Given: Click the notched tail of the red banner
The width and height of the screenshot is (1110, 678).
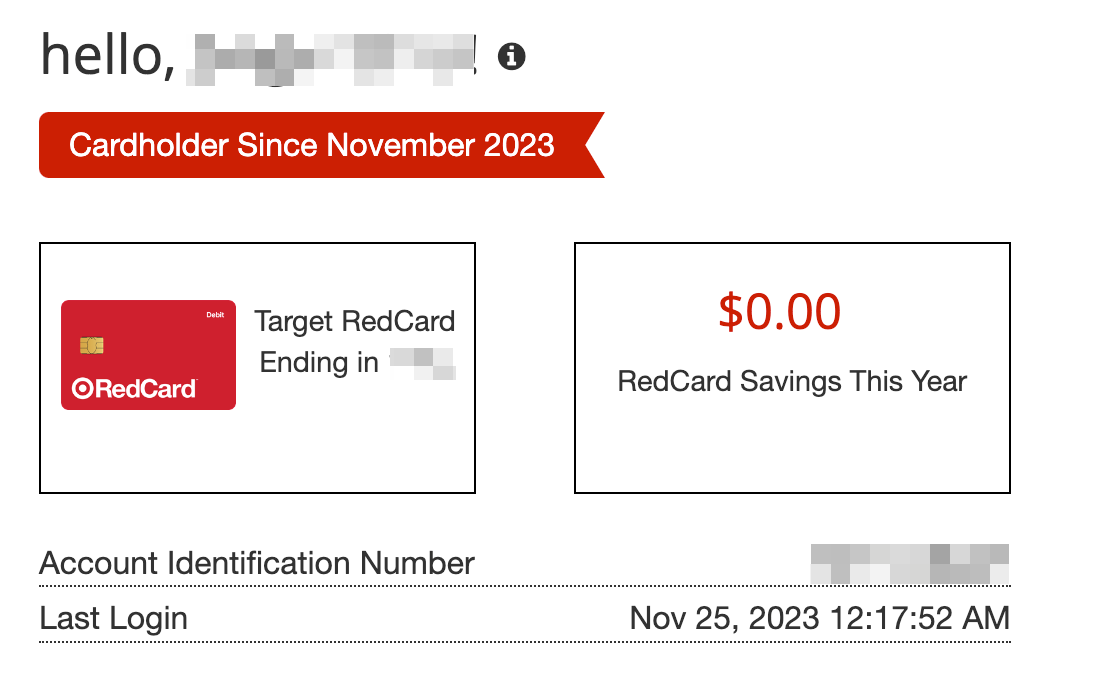Looking at the screenshot, I should (593, 146).
